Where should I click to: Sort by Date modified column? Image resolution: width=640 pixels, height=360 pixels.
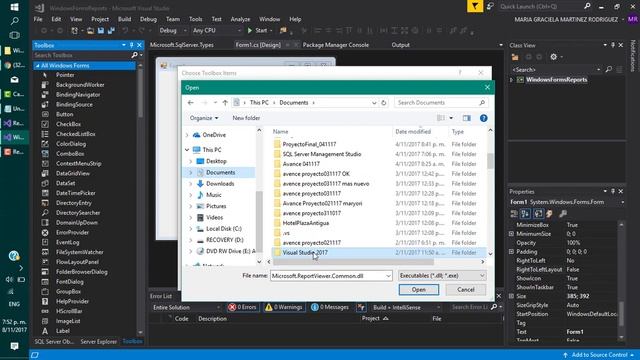point(413,131)
